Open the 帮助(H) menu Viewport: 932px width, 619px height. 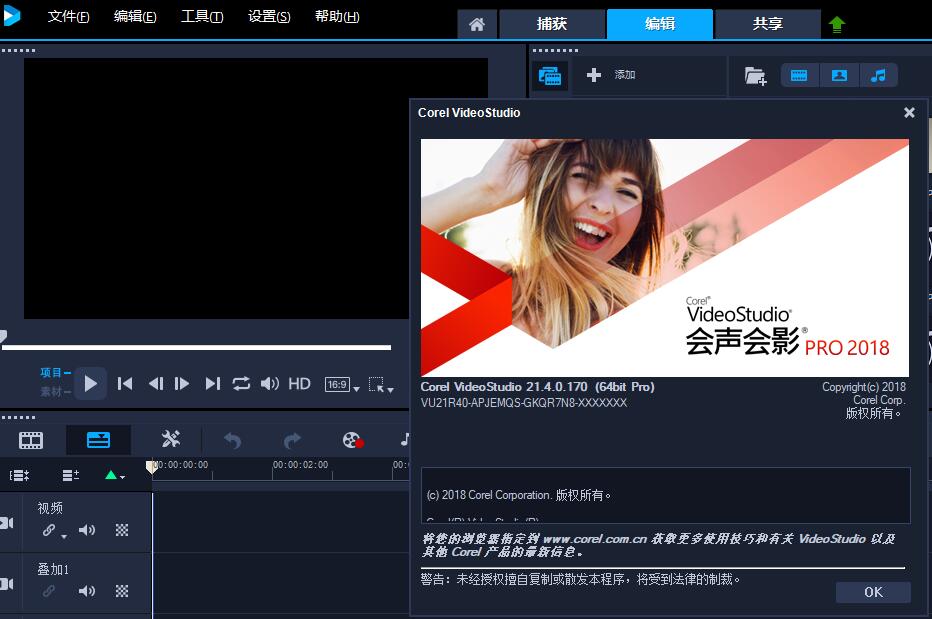tap(337, 16)
